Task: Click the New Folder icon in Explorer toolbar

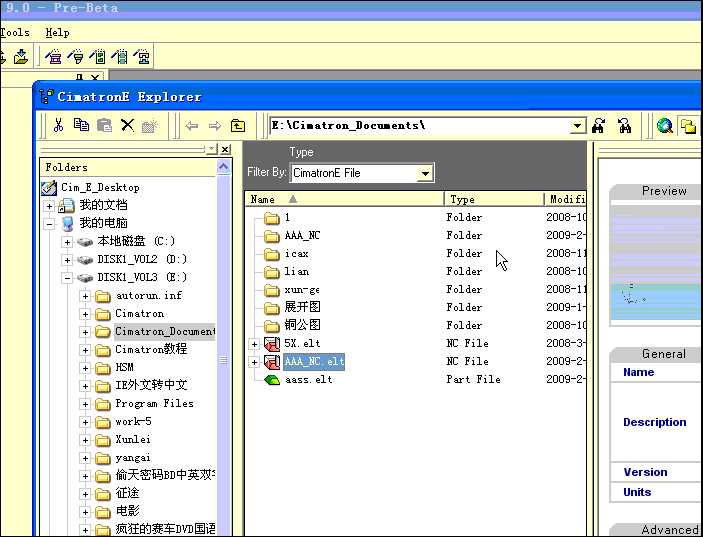Action: (151, 126)
